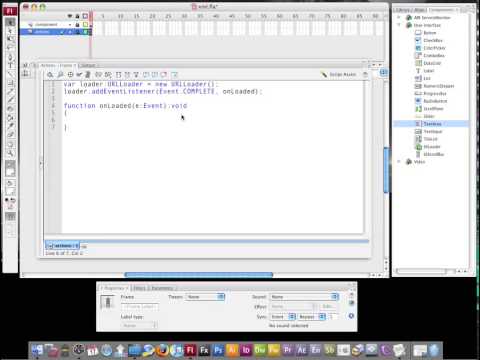The image size is (480, 360).
Task: Select the Text tool in toolbox
Action: [x=10, y=65]
